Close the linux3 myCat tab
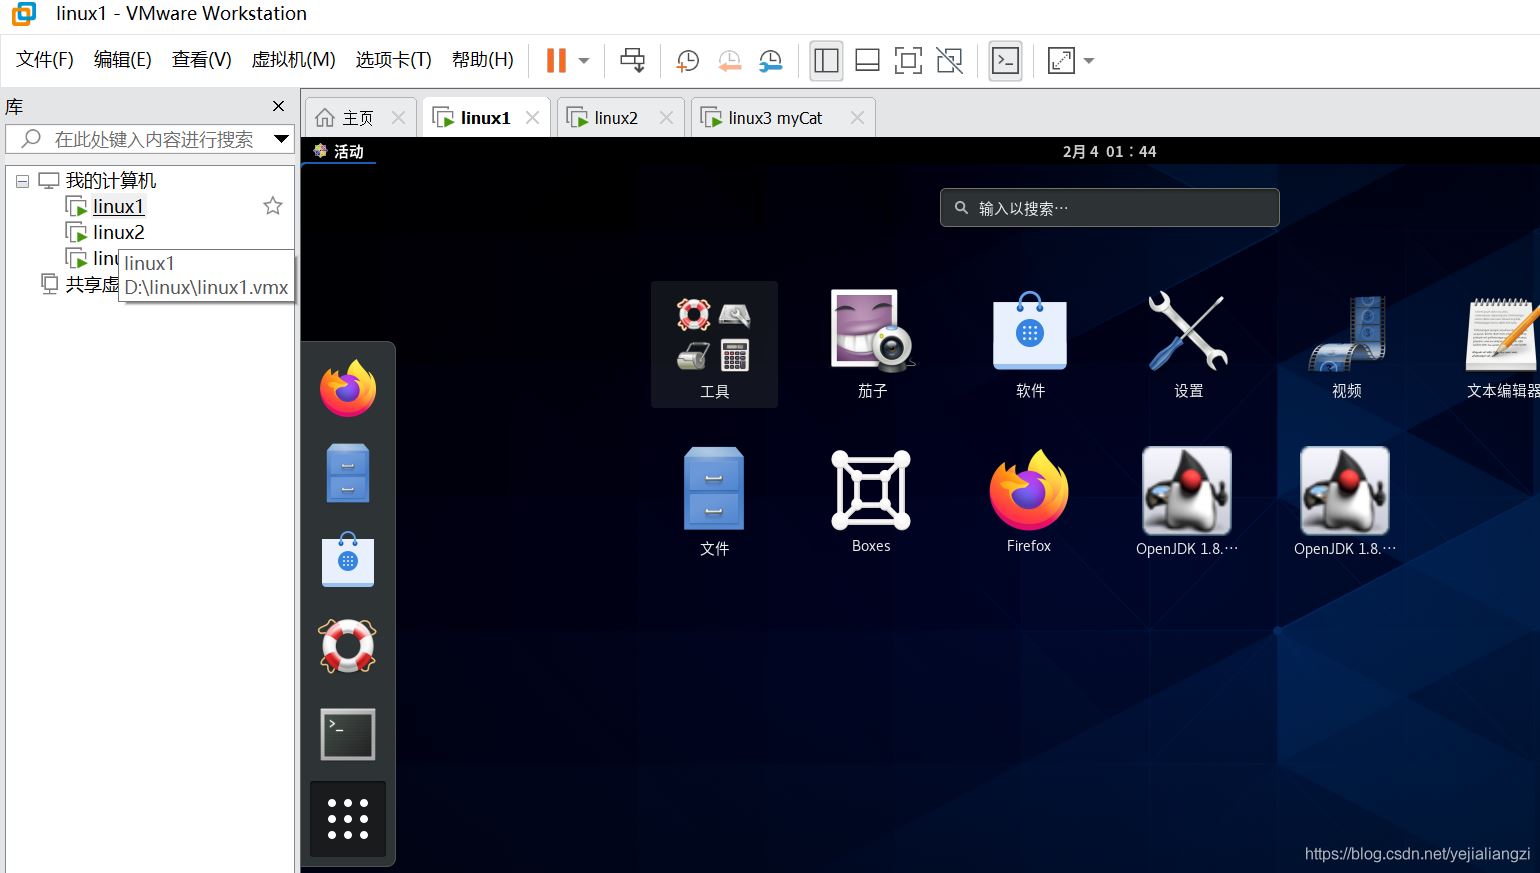Screen dimensions: 1540x873 click(x=857, y=118)
